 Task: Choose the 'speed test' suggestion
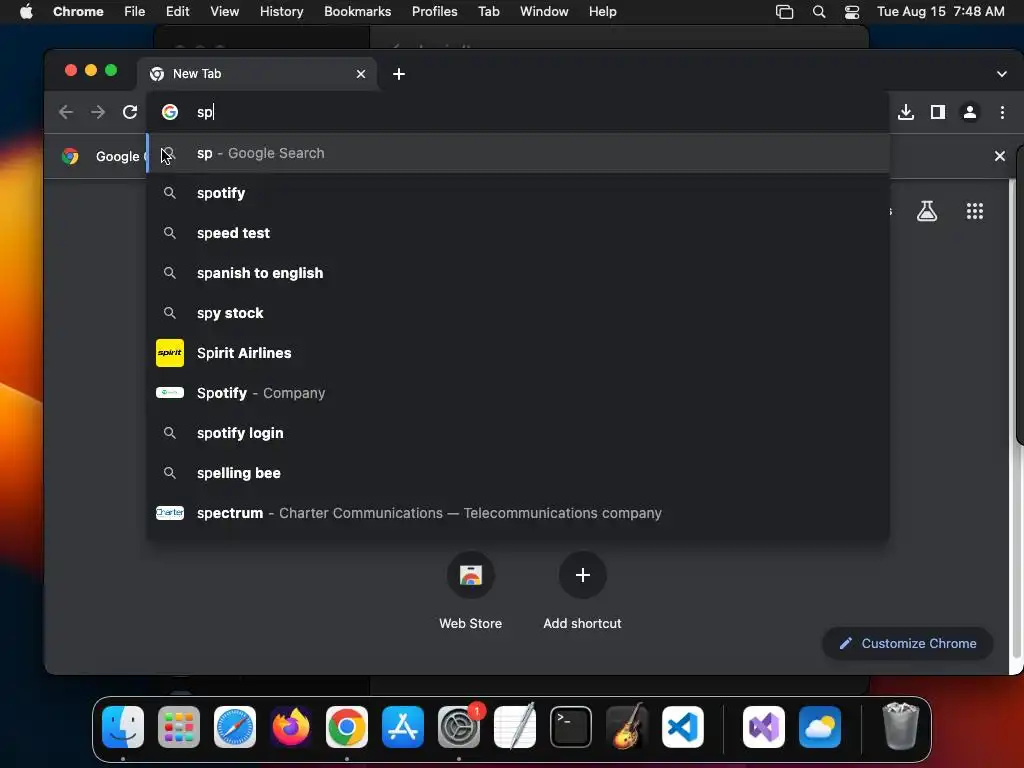coord(517,233)
